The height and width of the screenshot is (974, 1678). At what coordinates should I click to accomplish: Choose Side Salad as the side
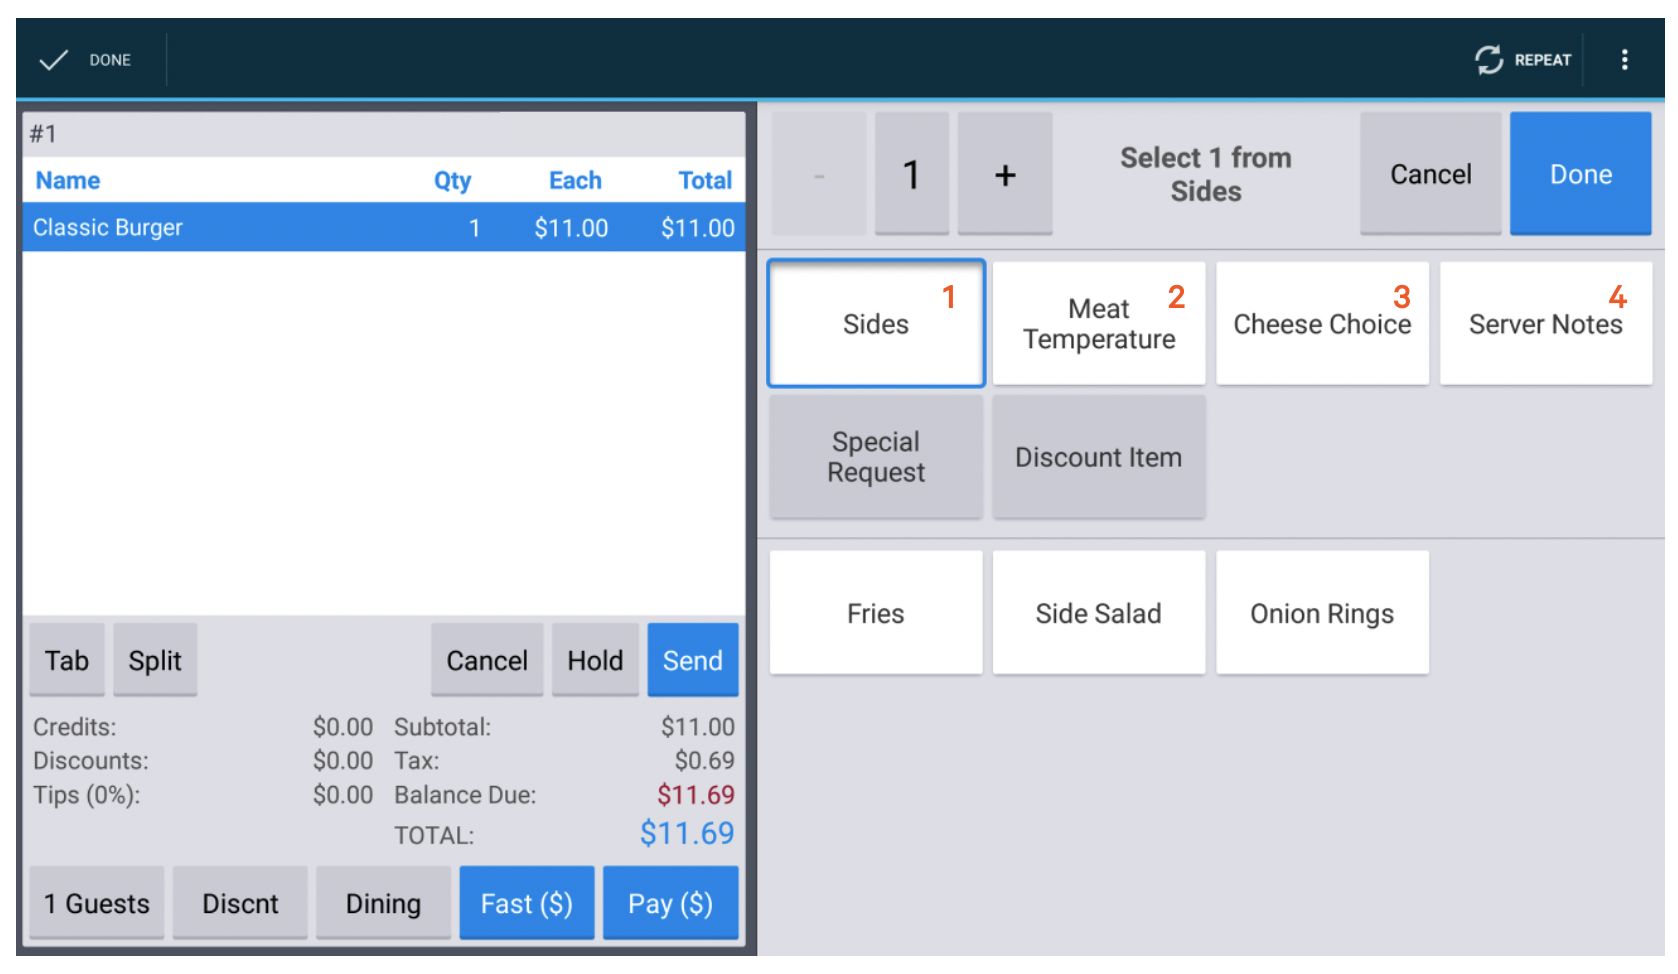[1098, 612]
